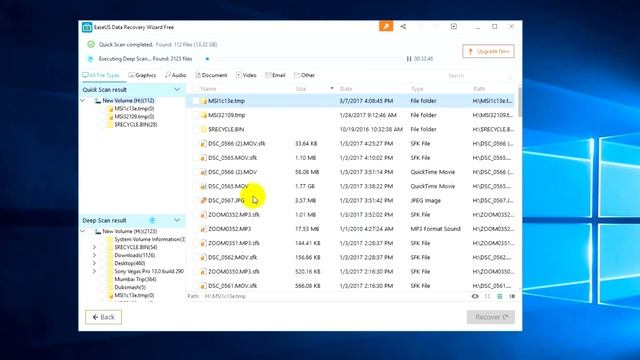Click the Back button
640x360 pixels.
click(x=103, y=317)
